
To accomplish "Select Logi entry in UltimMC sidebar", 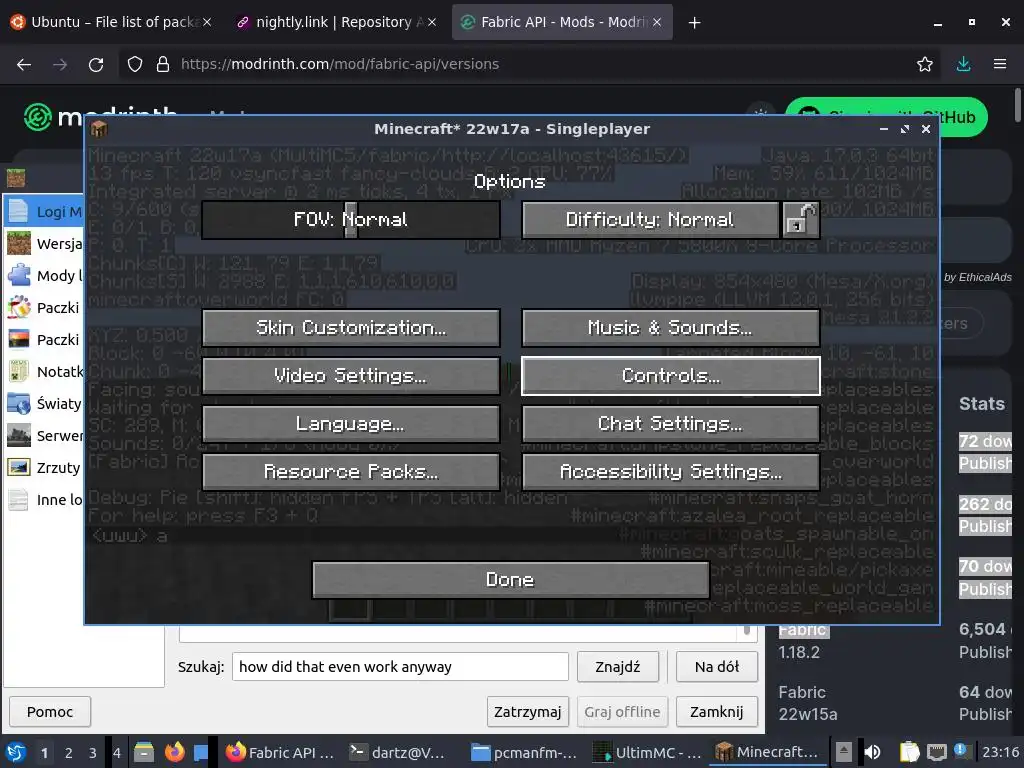I will [x=44, y=212].
